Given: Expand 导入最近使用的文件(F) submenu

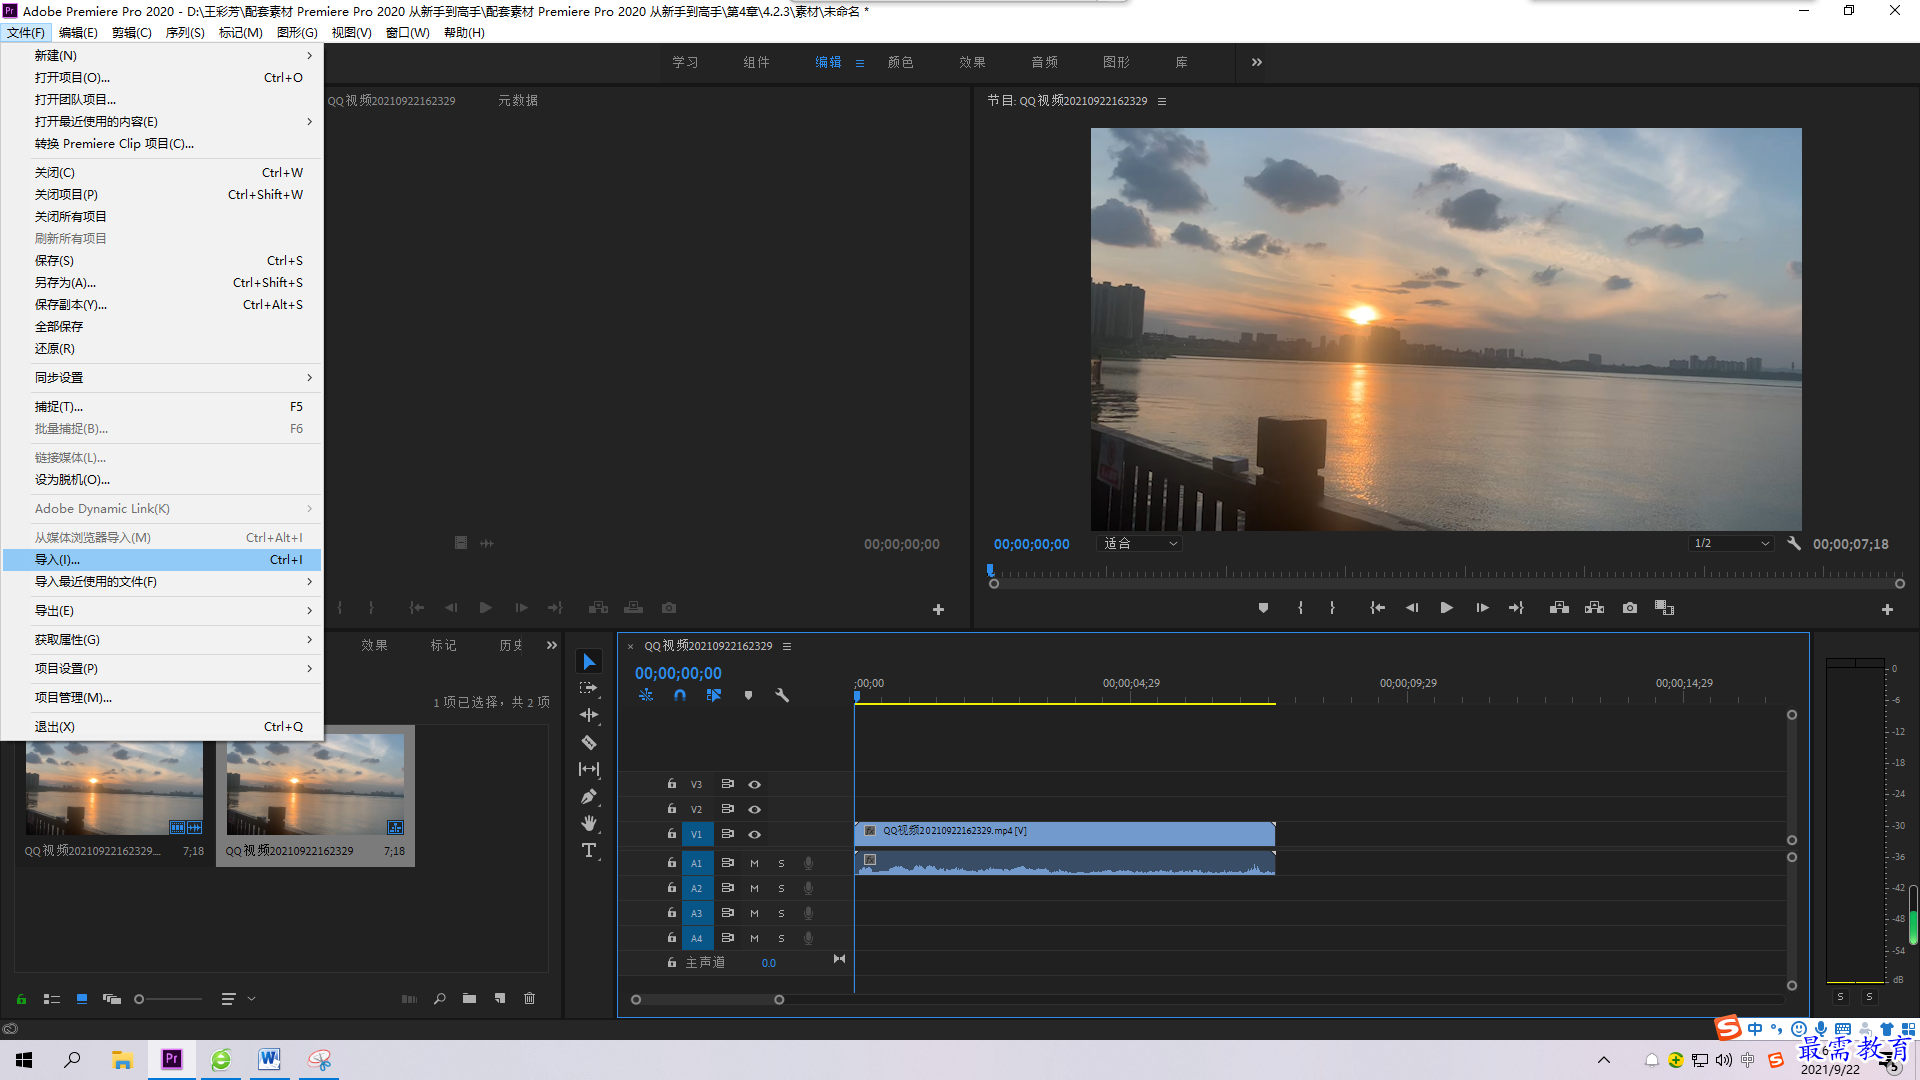Looking at the screenshot, I should (163, 581).
